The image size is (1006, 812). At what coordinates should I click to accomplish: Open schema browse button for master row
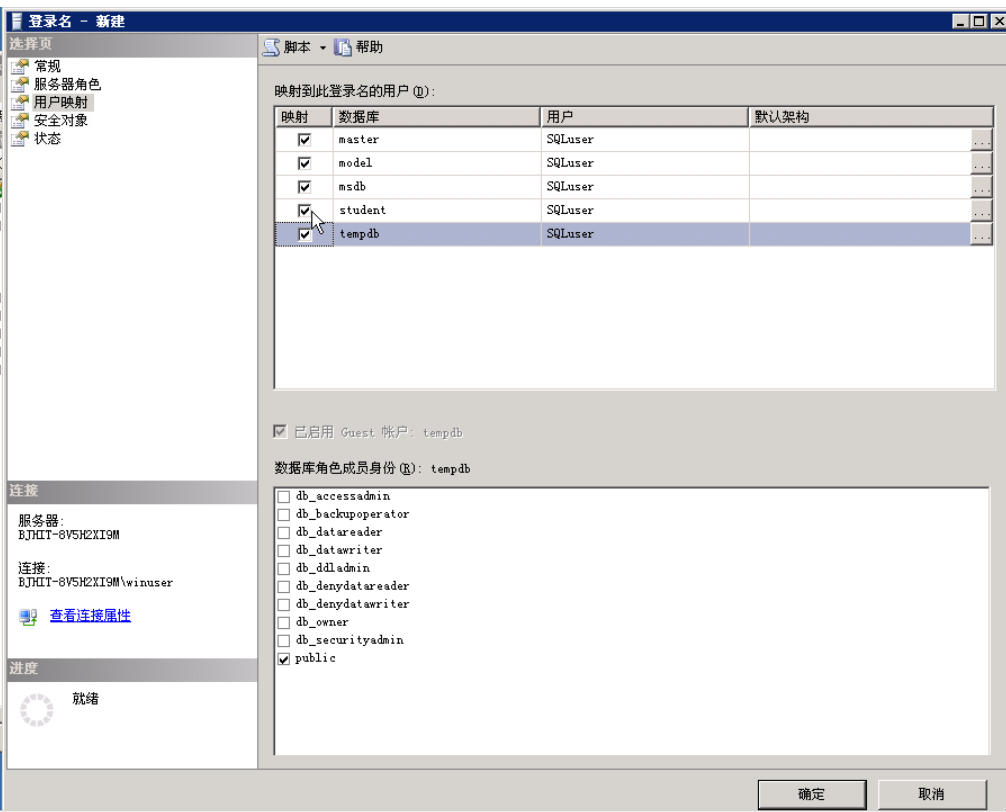coord(981,140)
